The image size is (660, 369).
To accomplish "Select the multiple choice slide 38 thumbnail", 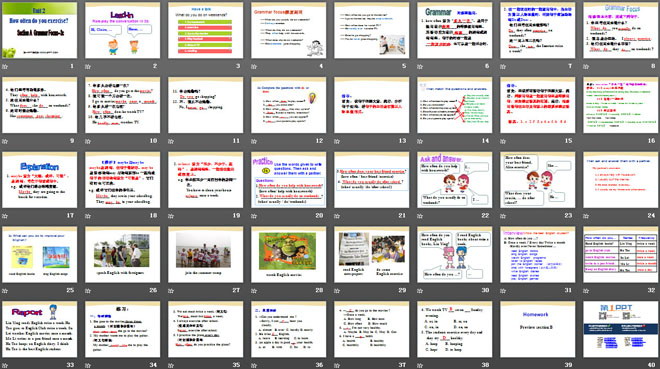I will [455, 329].
